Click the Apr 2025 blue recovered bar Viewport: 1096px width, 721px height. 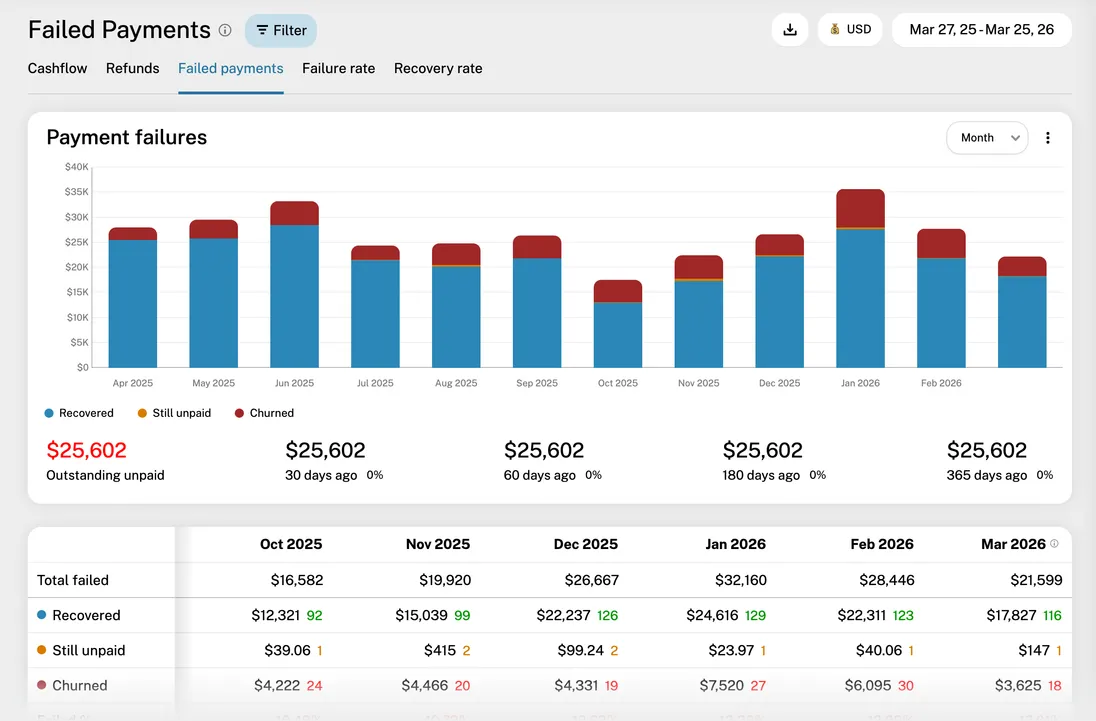tap(133, 303)
